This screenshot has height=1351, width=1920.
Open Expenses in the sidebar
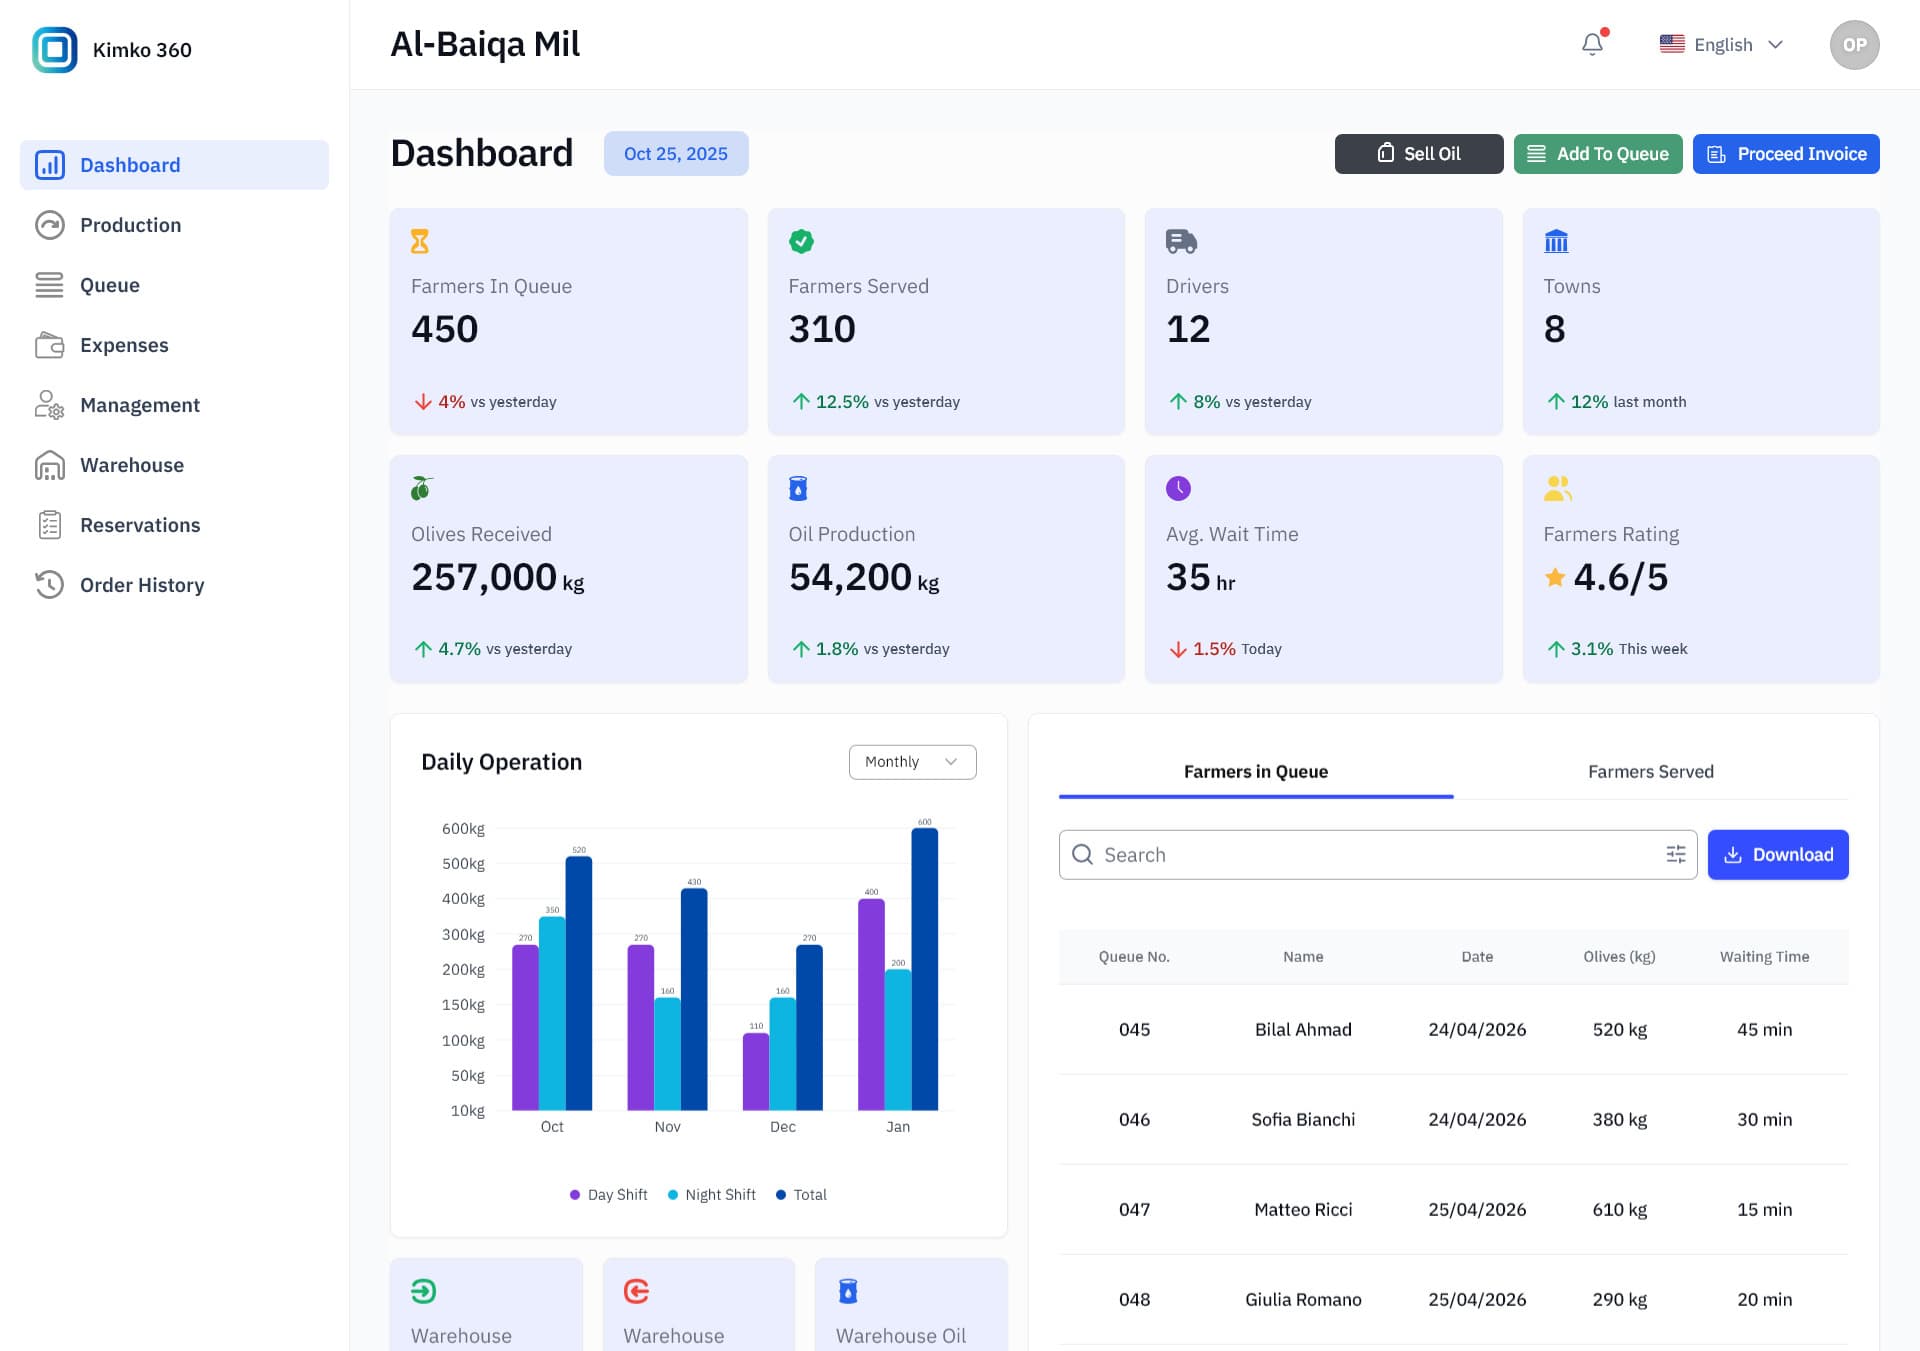coord(174,345)
